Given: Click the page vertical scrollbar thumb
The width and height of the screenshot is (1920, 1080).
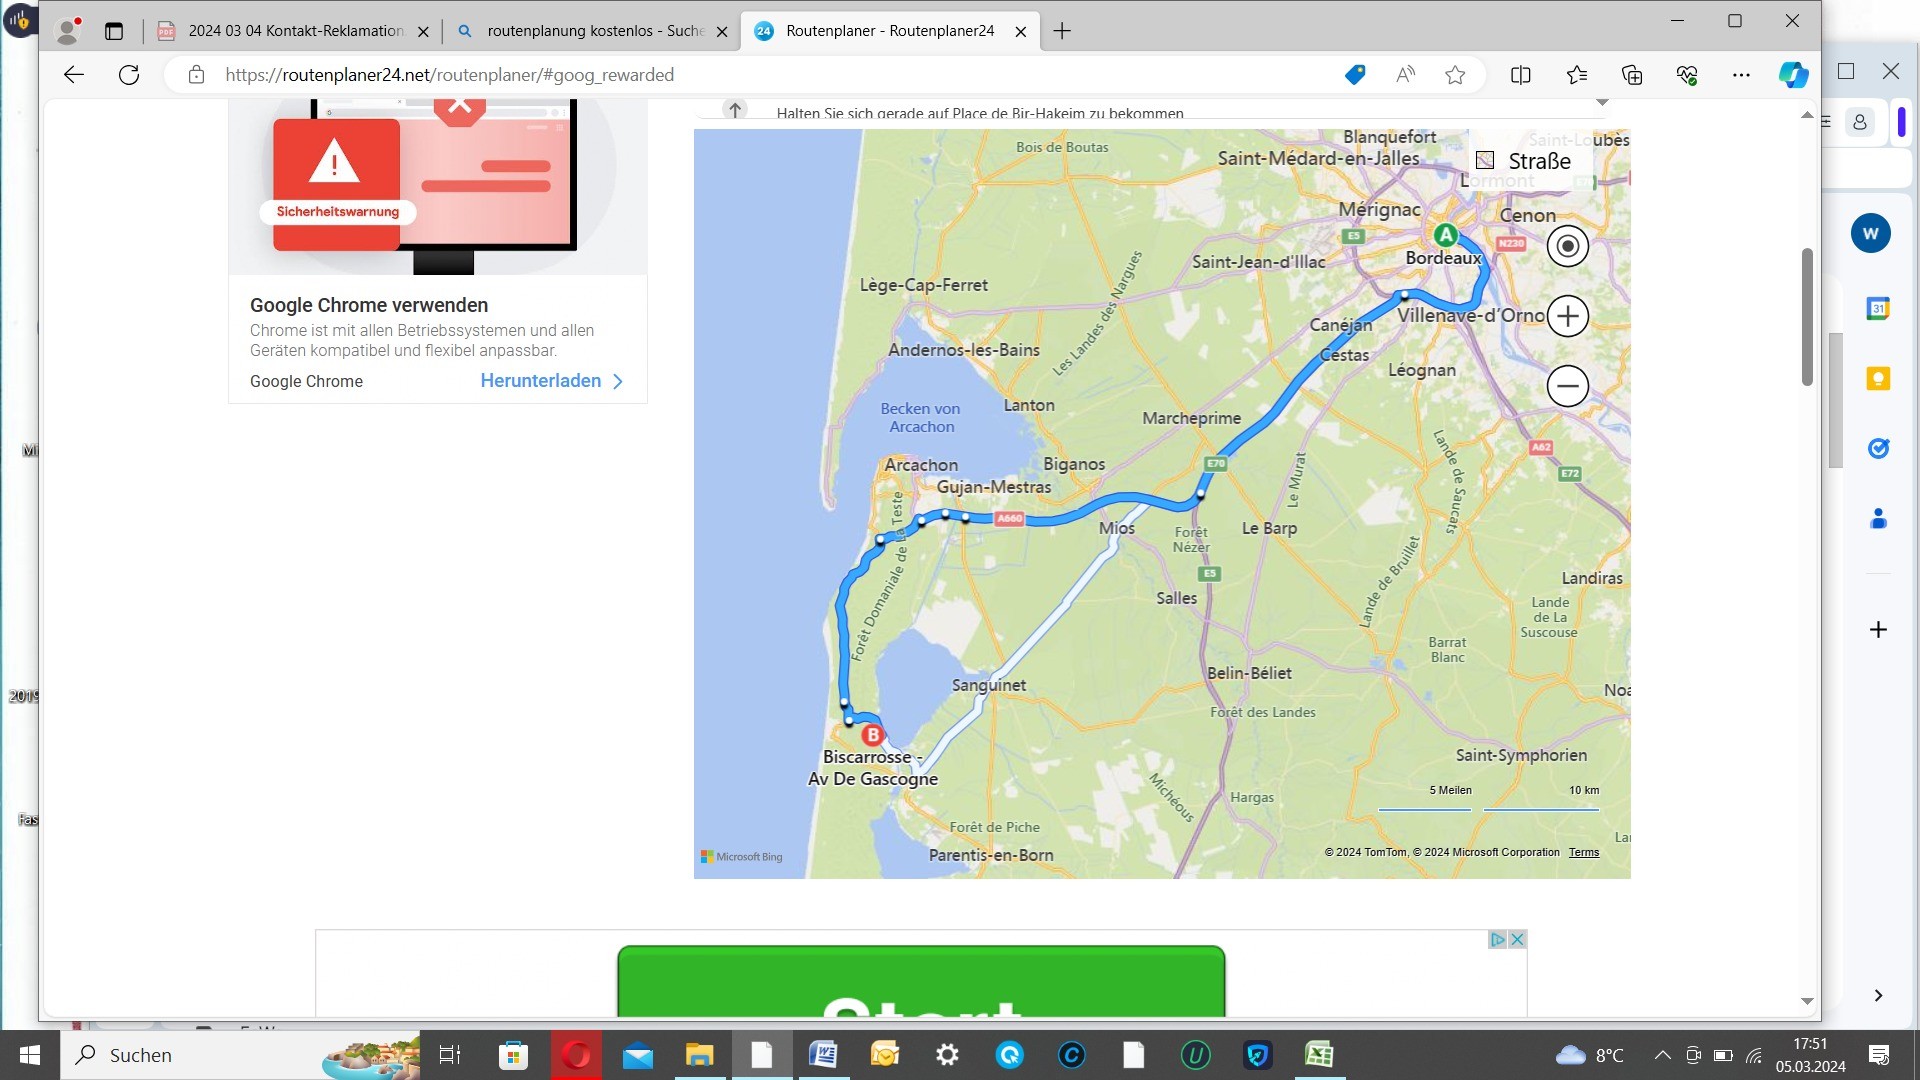Looking at the screenshot, I should point(1806,316).
